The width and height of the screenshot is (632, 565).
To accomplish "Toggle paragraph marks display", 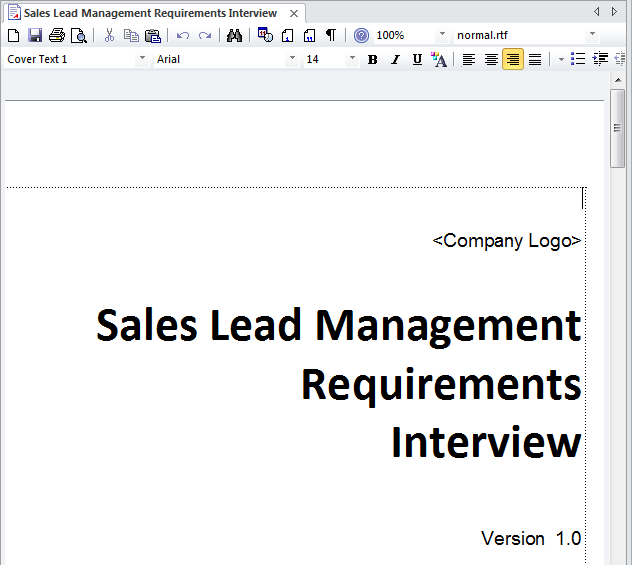I will coord(331,36).
